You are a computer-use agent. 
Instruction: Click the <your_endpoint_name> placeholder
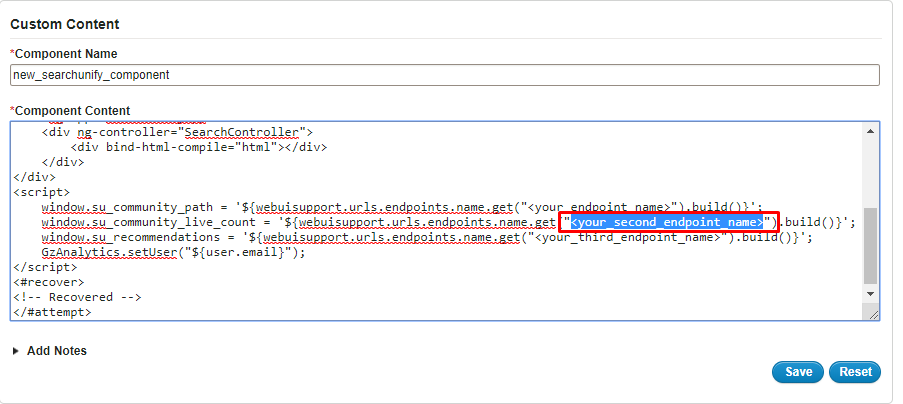[601, 207]
